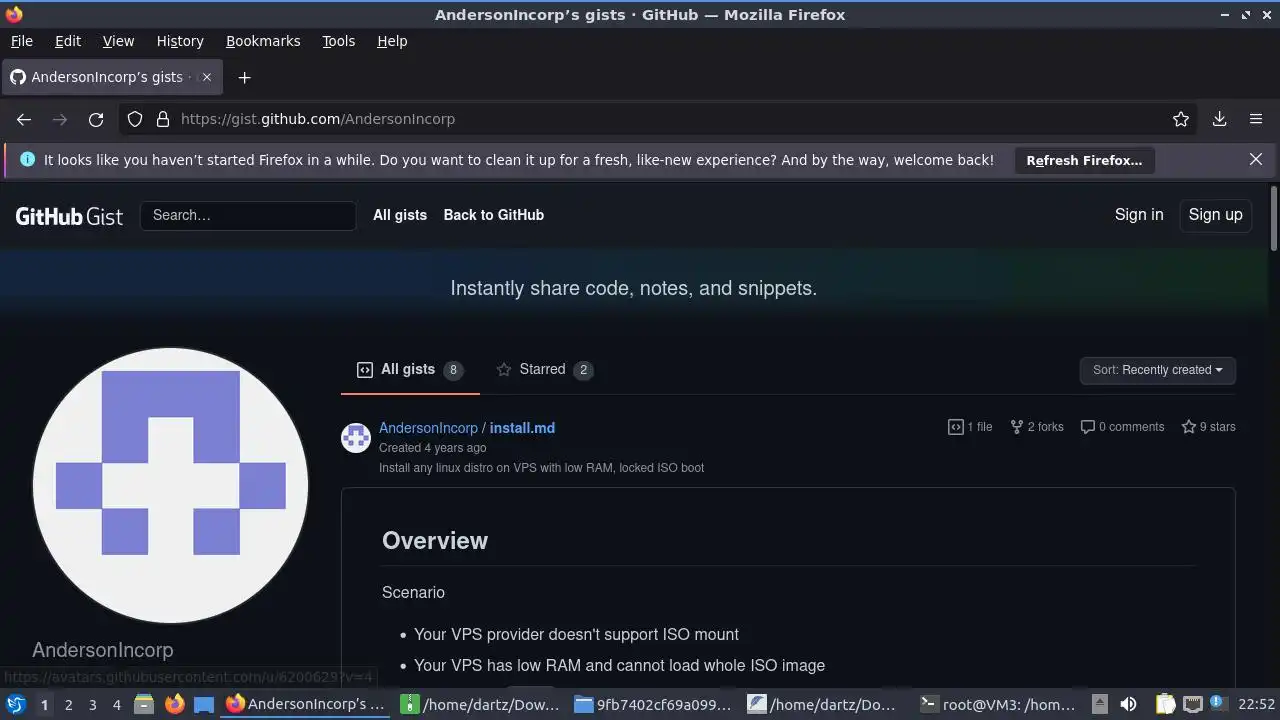Click the 'Created 4 years ago' text
The height and width of the screenshot is (720, 1280).
coord(432,448)
